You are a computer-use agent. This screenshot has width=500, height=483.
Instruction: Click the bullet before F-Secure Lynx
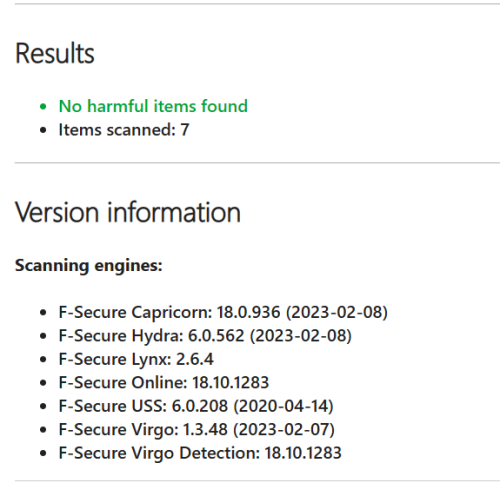(x=43, y=359)
